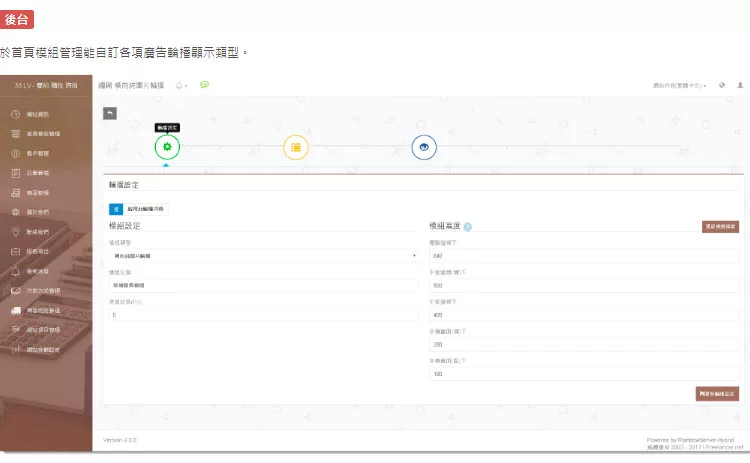Open the notification bell dropdown

coord(181,85)
